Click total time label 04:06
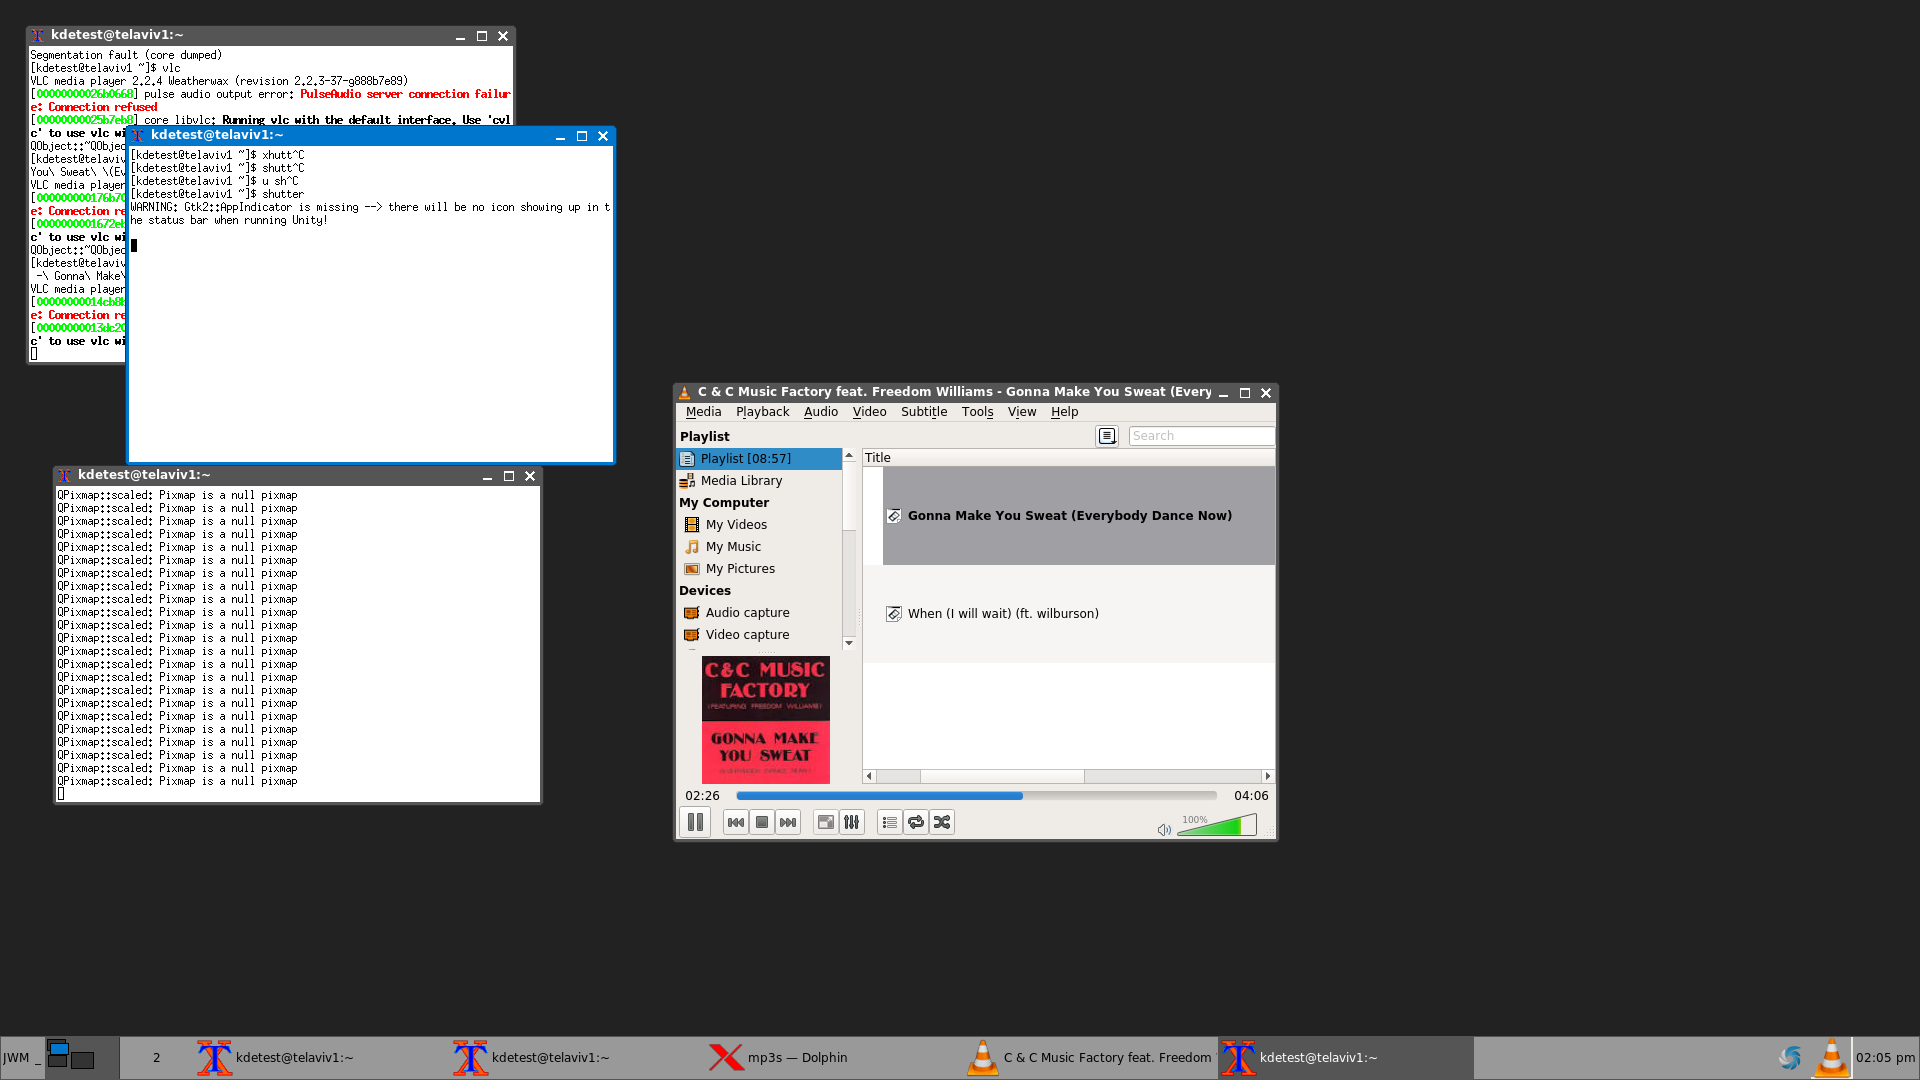This screenshot has width=1920, height=1080. (1251, 796)
